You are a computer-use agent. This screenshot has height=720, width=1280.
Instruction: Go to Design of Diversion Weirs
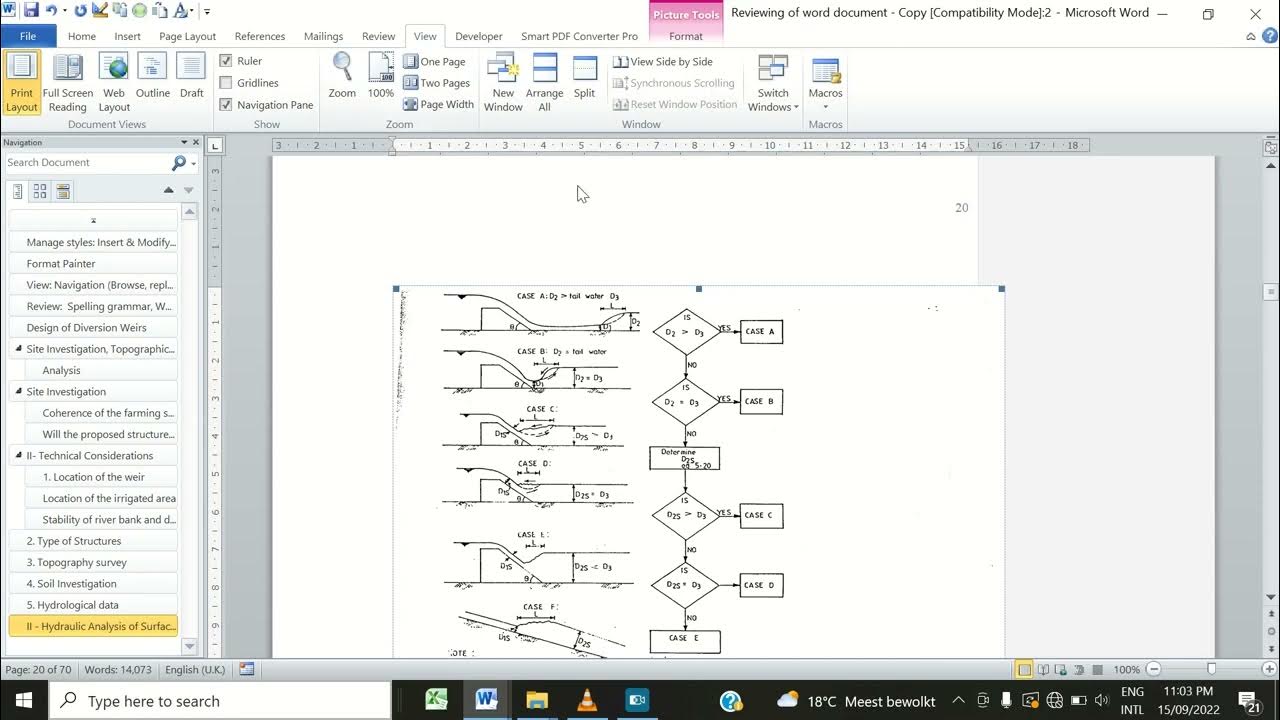point(93,327)
